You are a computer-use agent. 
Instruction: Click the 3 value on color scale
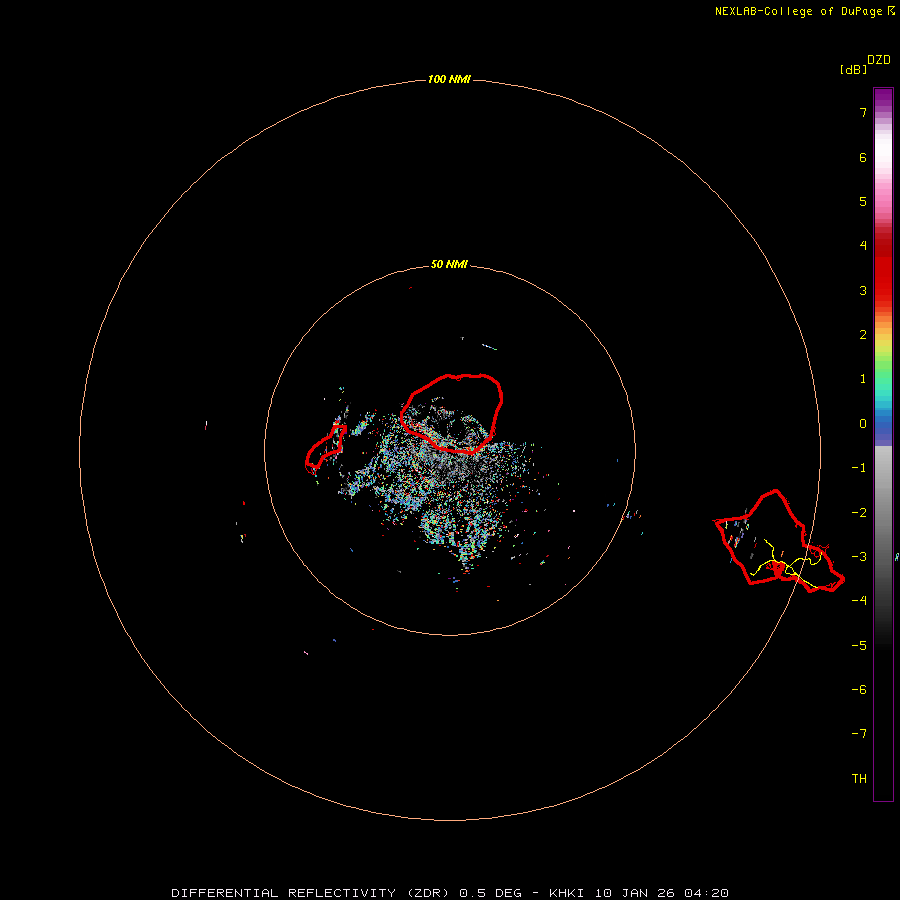click(x=863, y=290)
